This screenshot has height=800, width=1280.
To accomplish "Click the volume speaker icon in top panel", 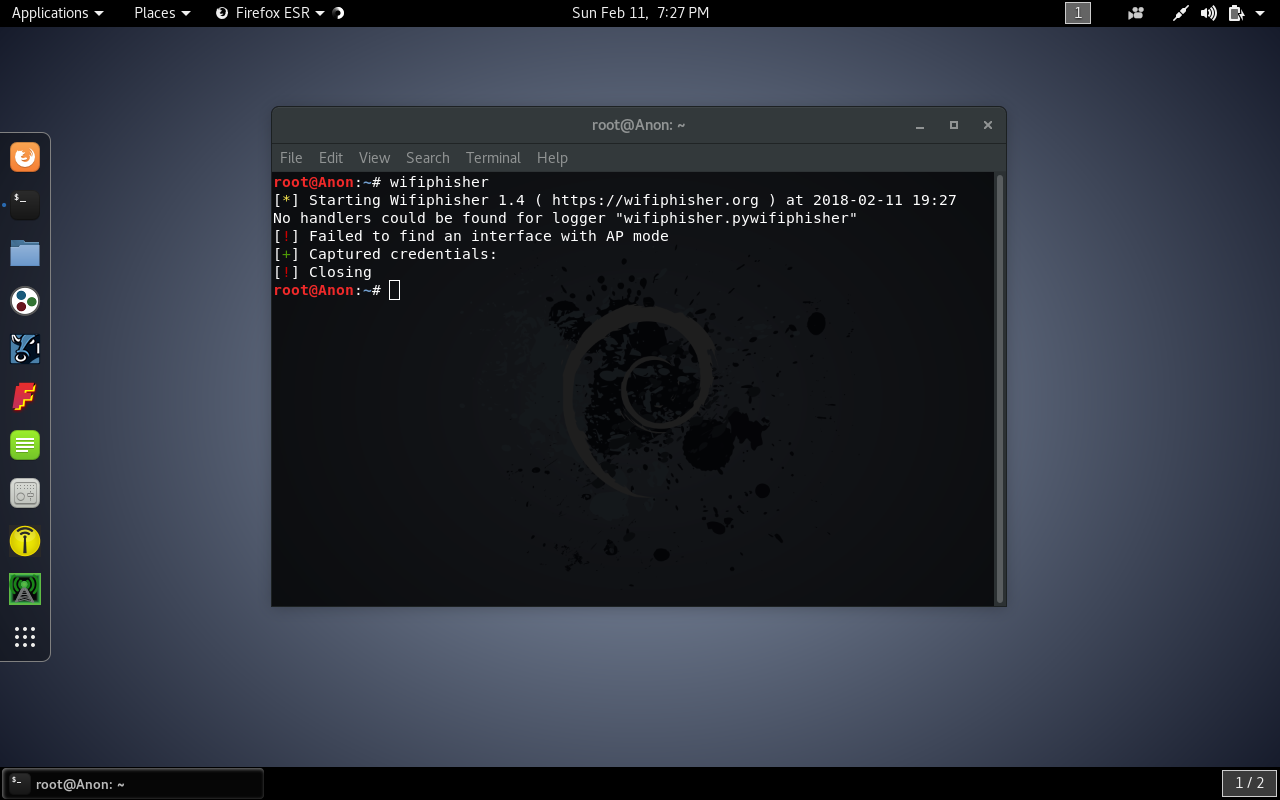I will [x=1208, y=13].
